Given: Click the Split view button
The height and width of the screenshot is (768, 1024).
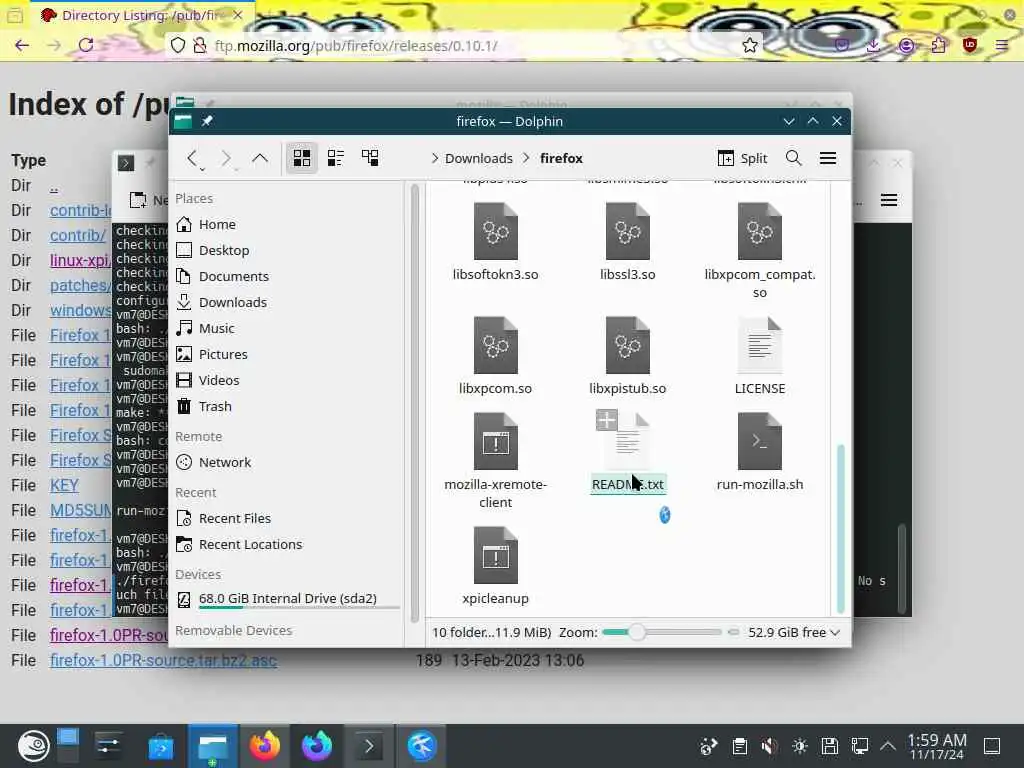Looking at the screenshot, I should [743, 158].
